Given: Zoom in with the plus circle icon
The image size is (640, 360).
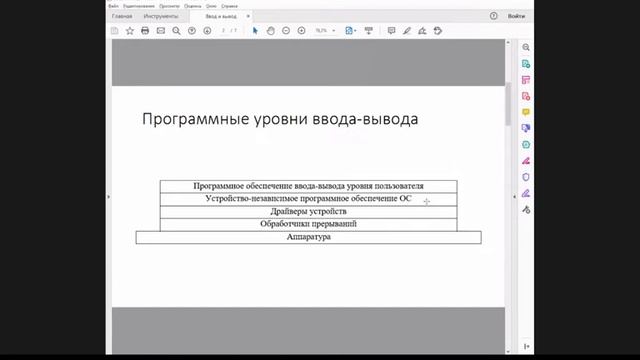Looking at the screenshot, I should [x=302, y=31].
